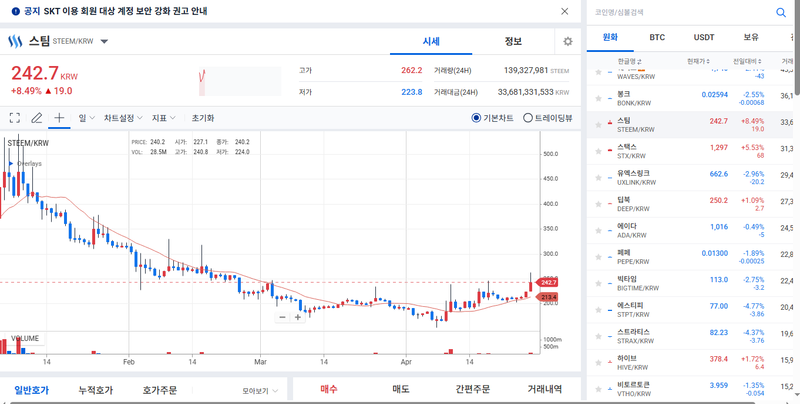This screenshot has width=800, height=404.
Task: Click the search magnifier icon
Action: coord(781,13)
